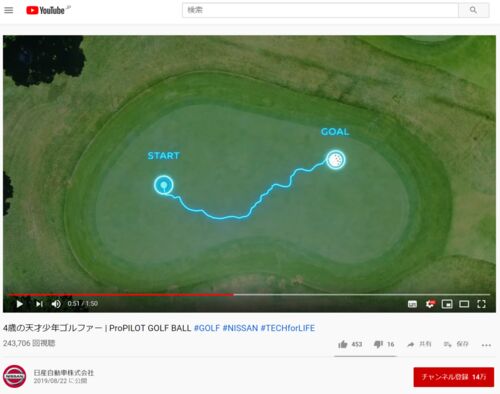Toggle theater mode view
This screenshot has height=394, width=500.
464,304
